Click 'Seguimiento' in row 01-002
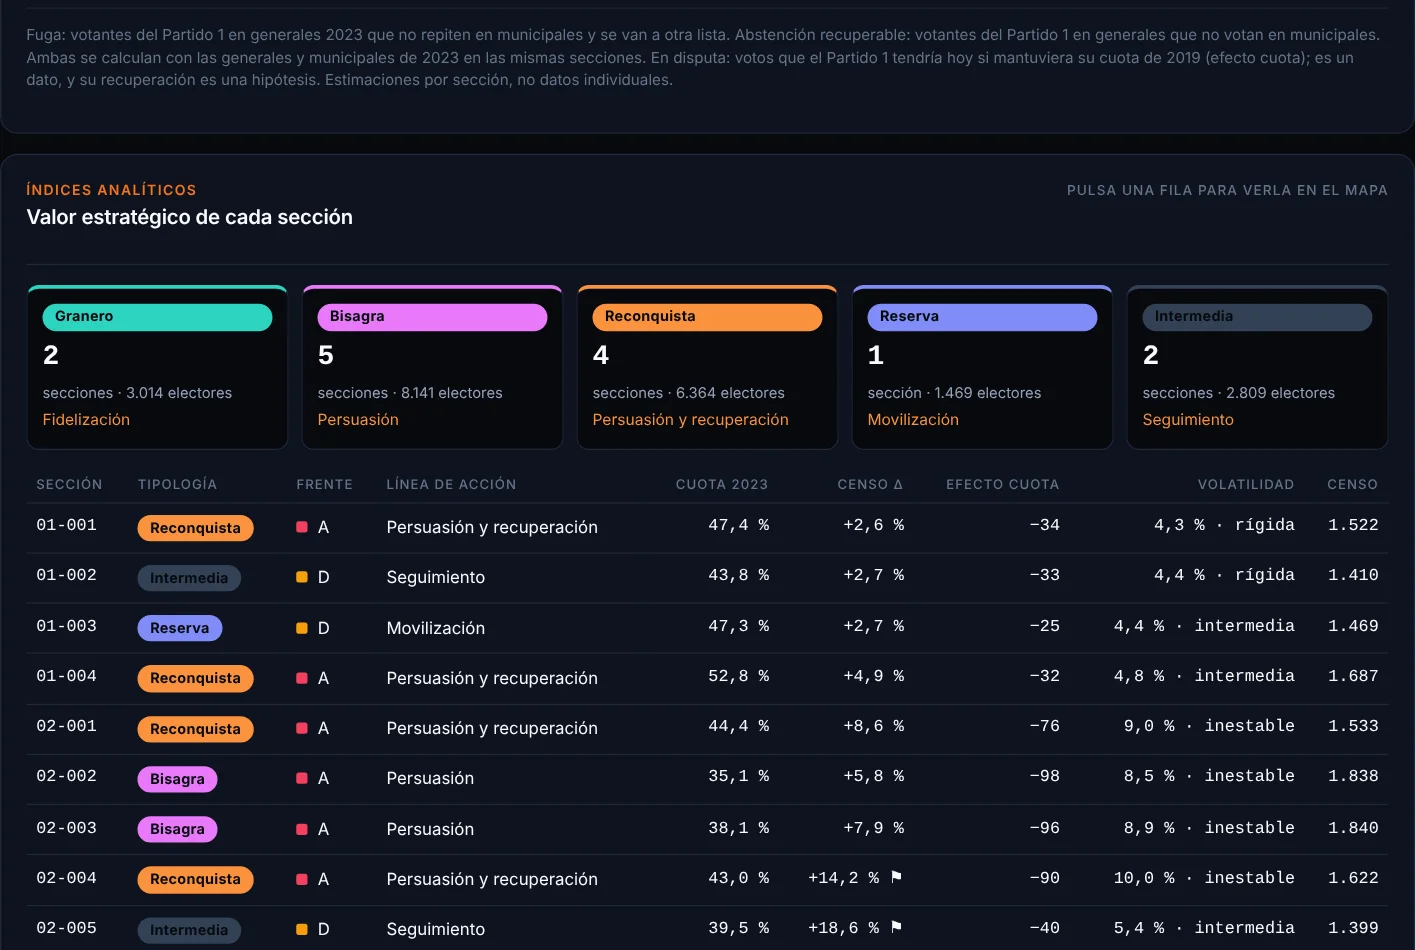Screen dimensions: 1415x950 436,577
